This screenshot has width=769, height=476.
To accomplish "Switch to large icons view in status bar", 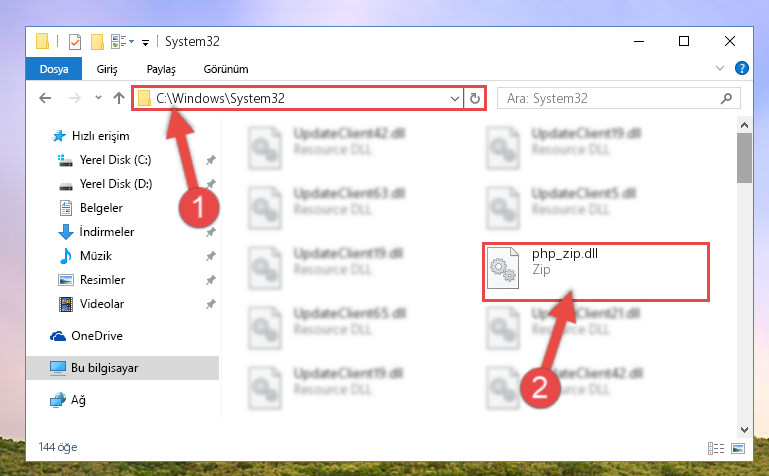I will pos(738,448).
